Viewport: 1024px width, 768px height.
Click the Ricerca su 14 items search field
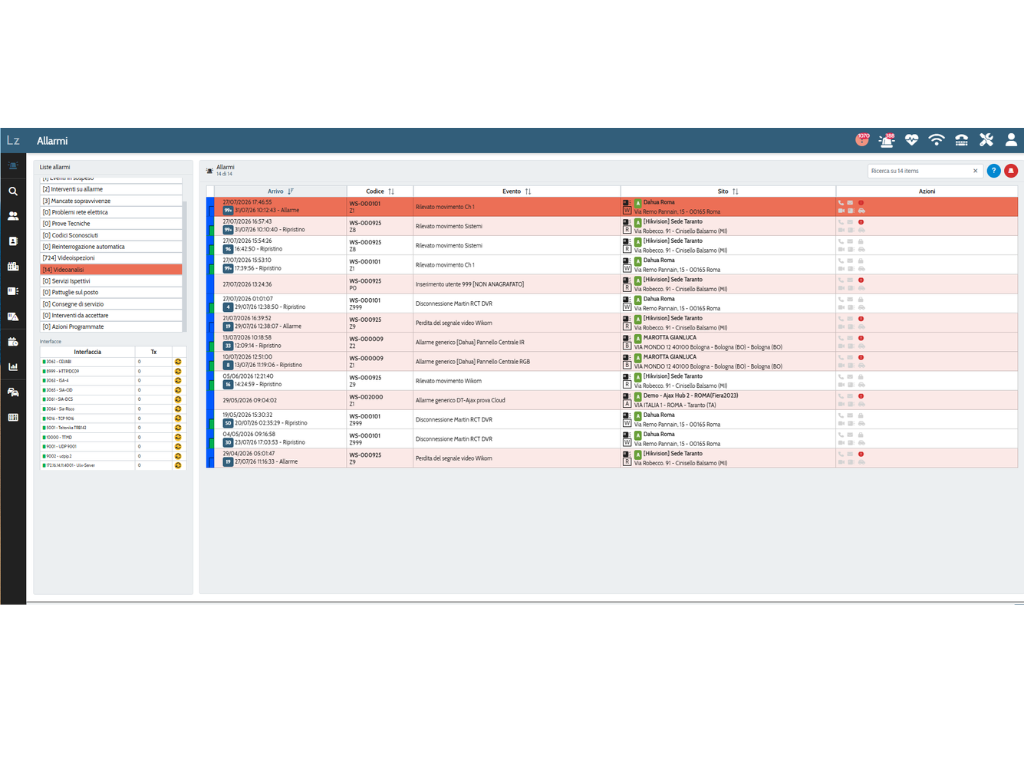coord(920,171)
